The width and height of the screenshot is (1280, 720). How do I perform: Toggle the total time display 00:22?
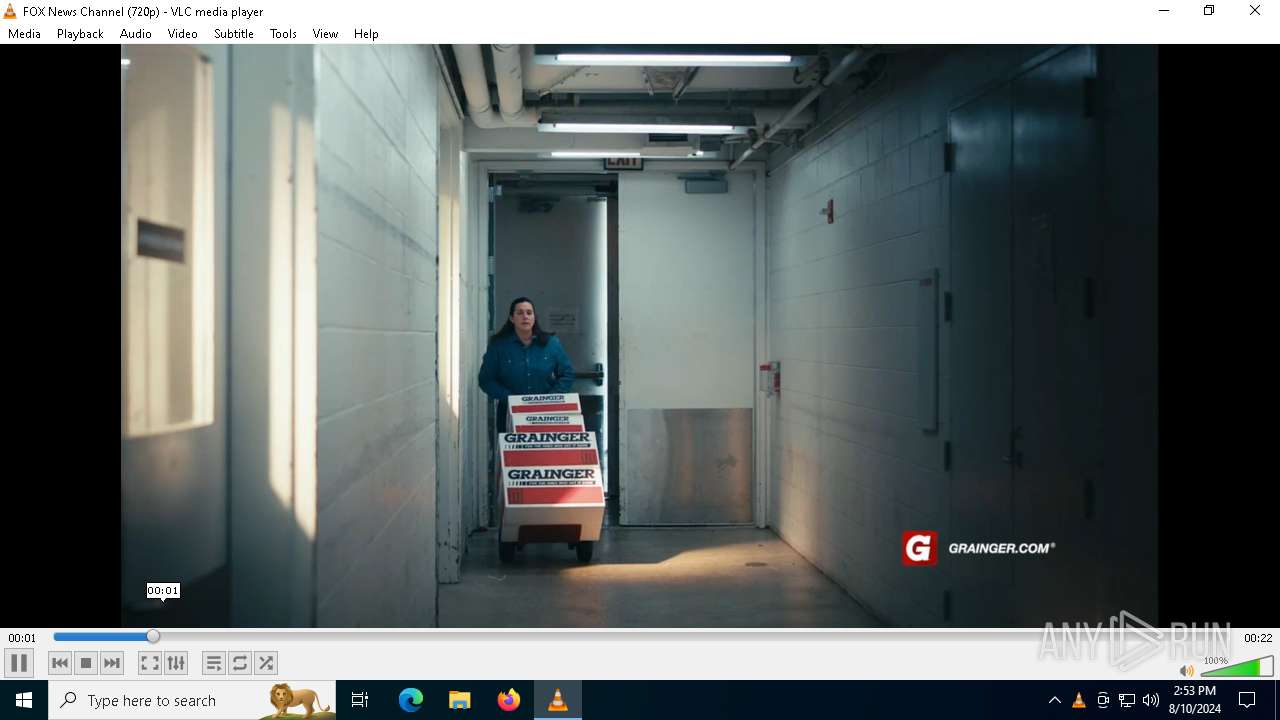coord(1258,638)
